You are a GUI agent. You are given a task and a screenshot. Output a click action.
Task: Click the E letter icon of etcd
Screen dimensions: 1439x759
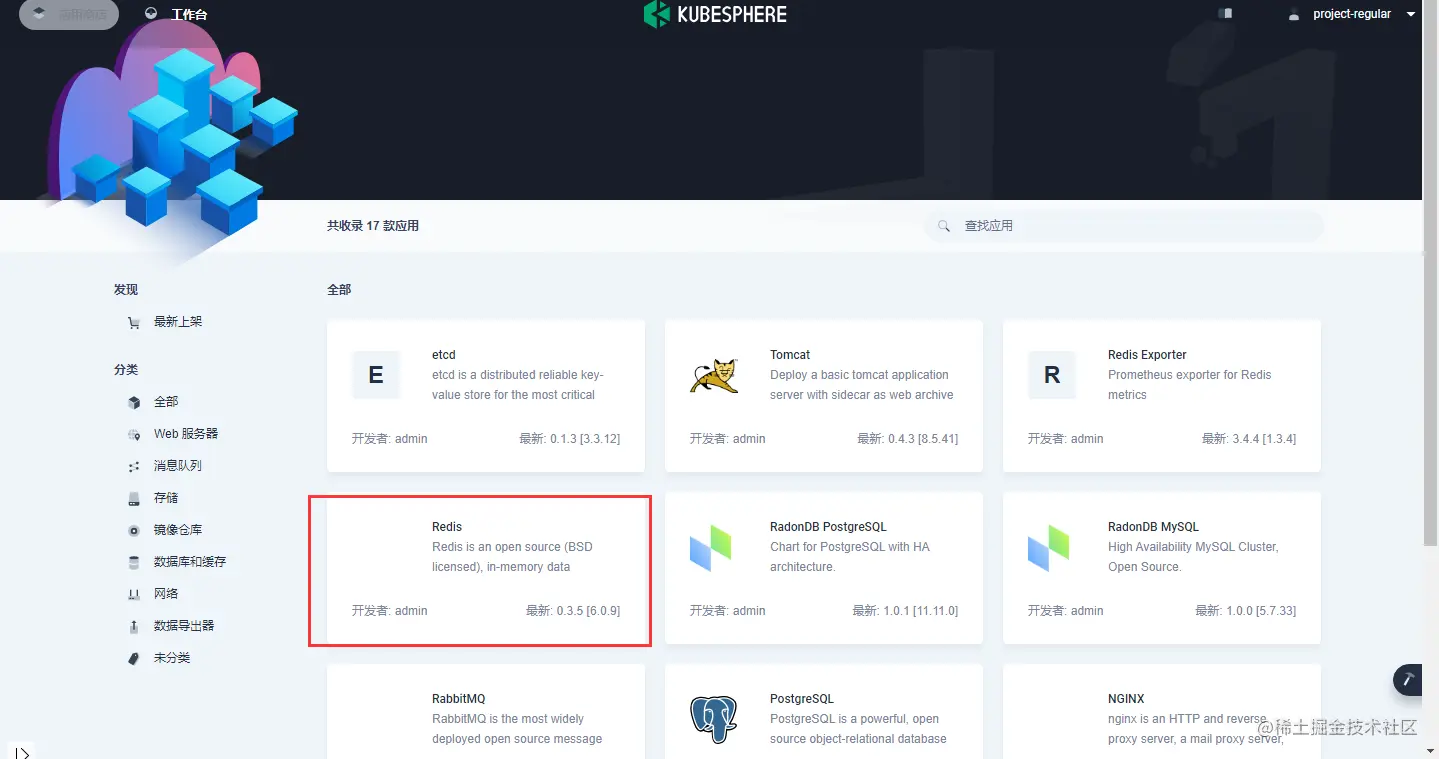(376, 375)
